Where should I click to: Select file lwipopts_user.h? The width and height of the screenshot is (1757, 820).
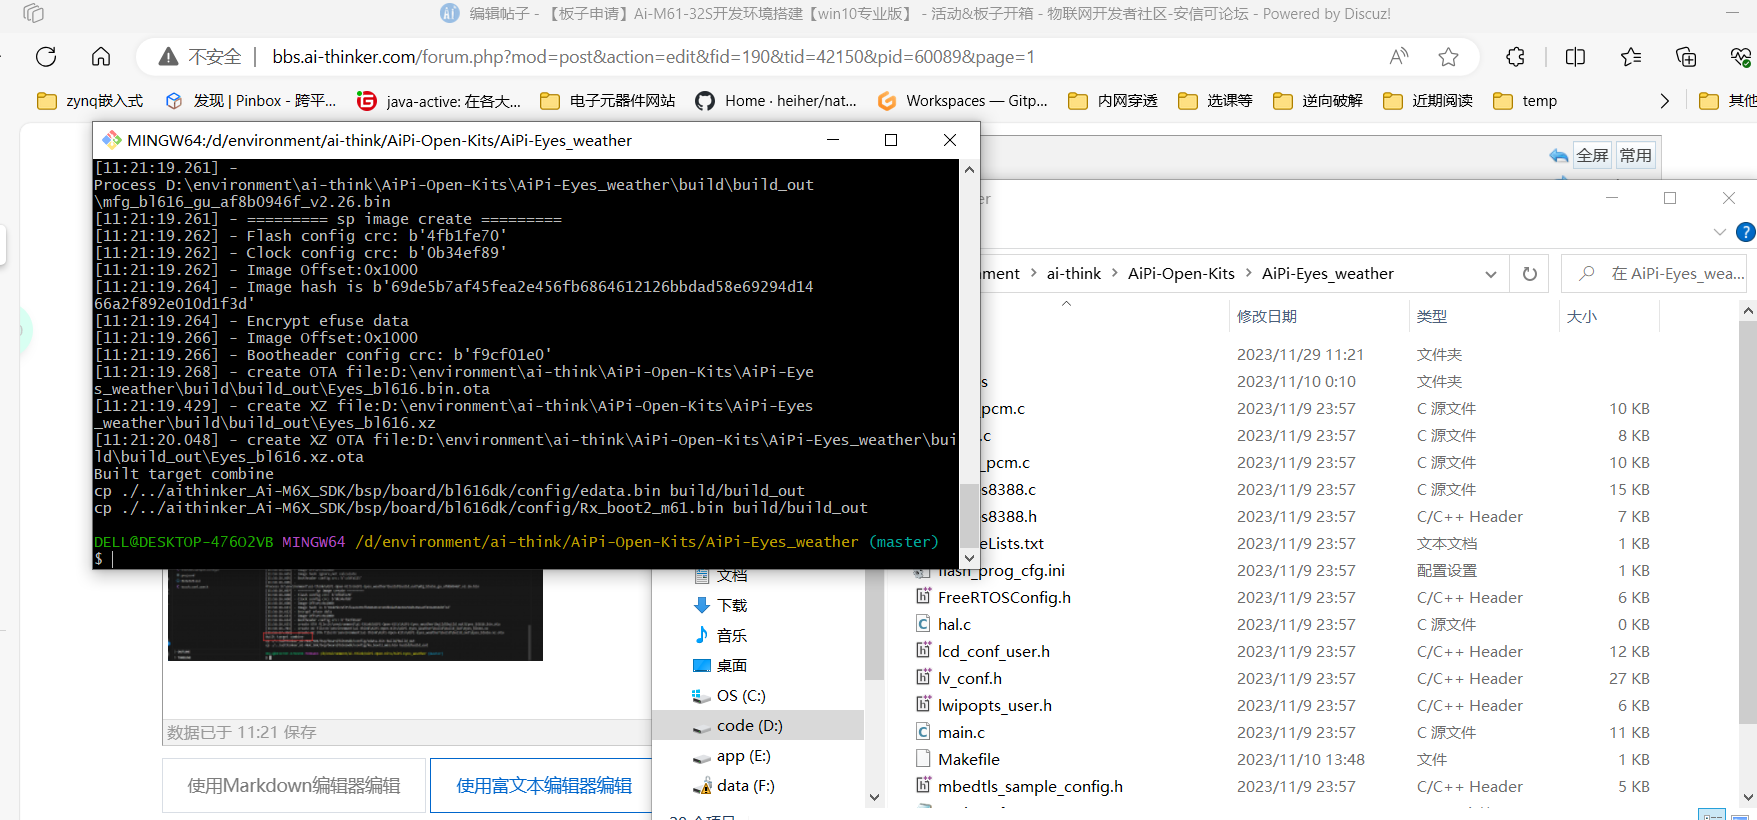pyautogui.click(x=994, y=706)
